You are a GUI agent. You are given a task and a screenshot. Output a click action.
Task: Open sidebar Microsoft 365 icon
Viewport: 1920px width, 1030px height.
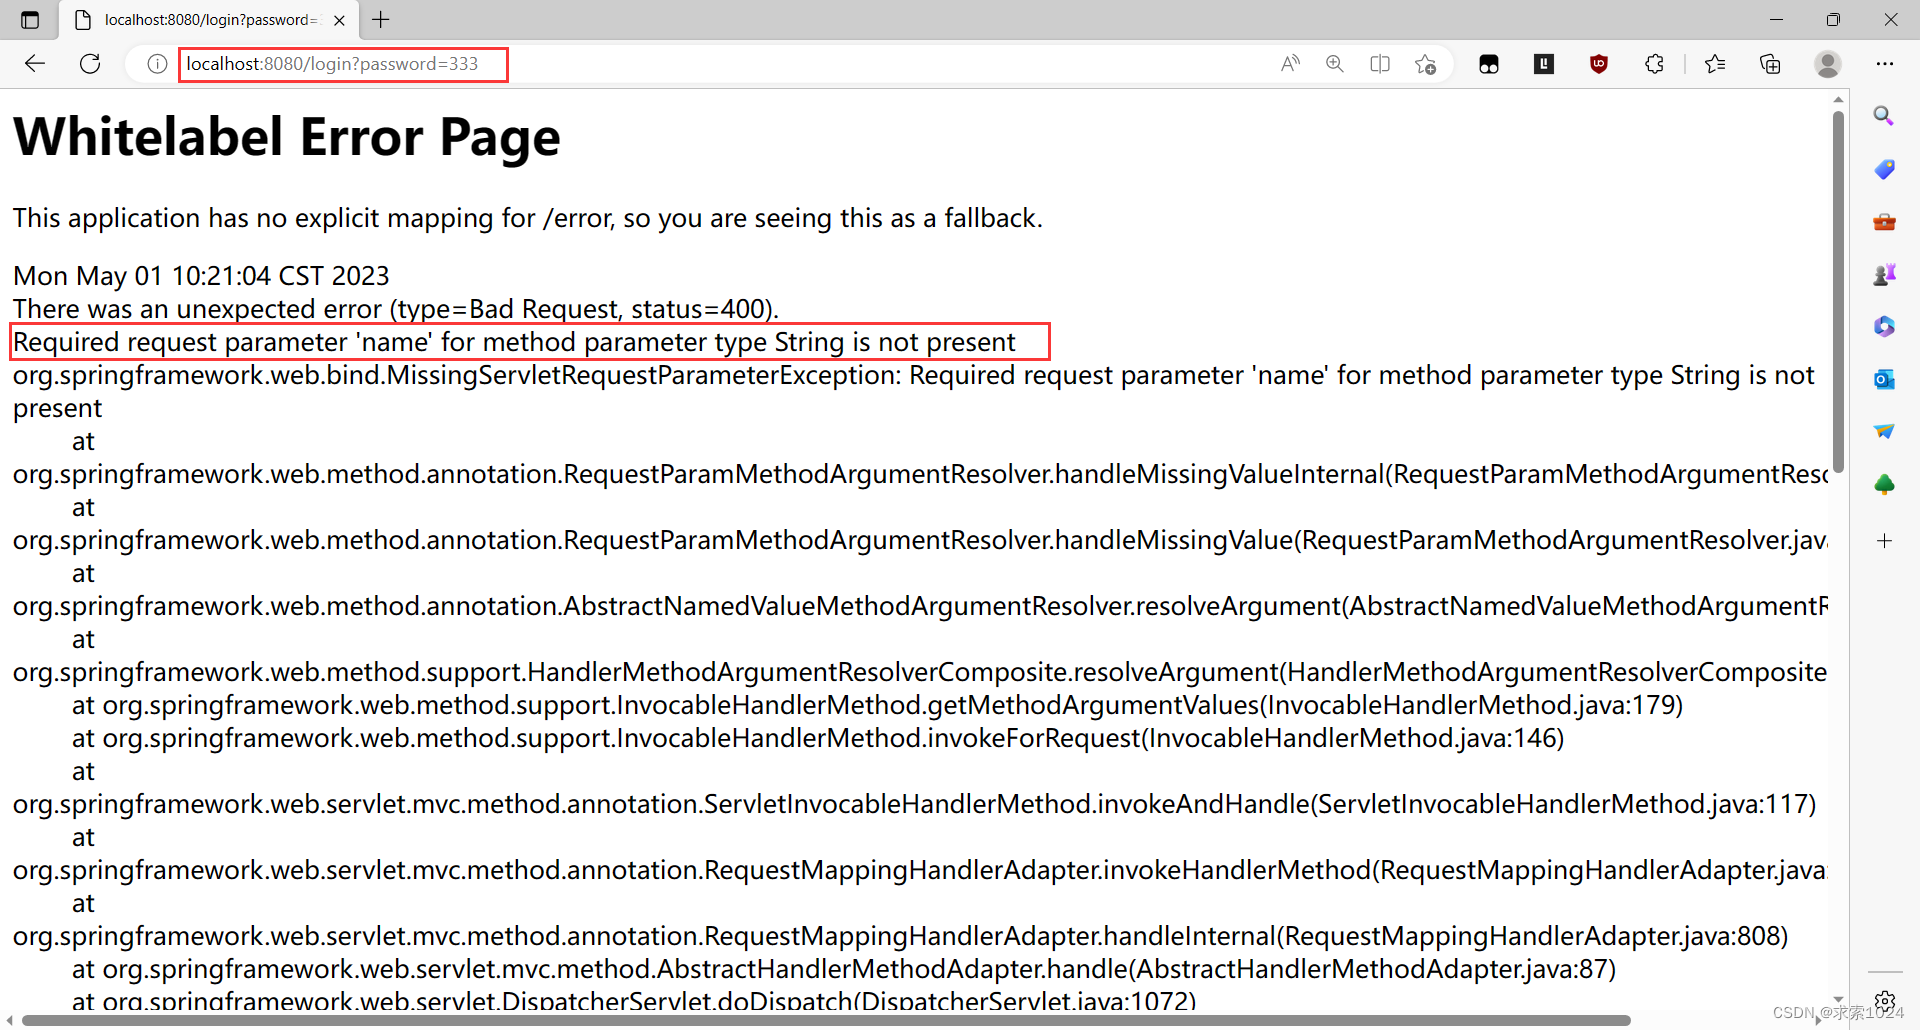[x=1884, y=327]
